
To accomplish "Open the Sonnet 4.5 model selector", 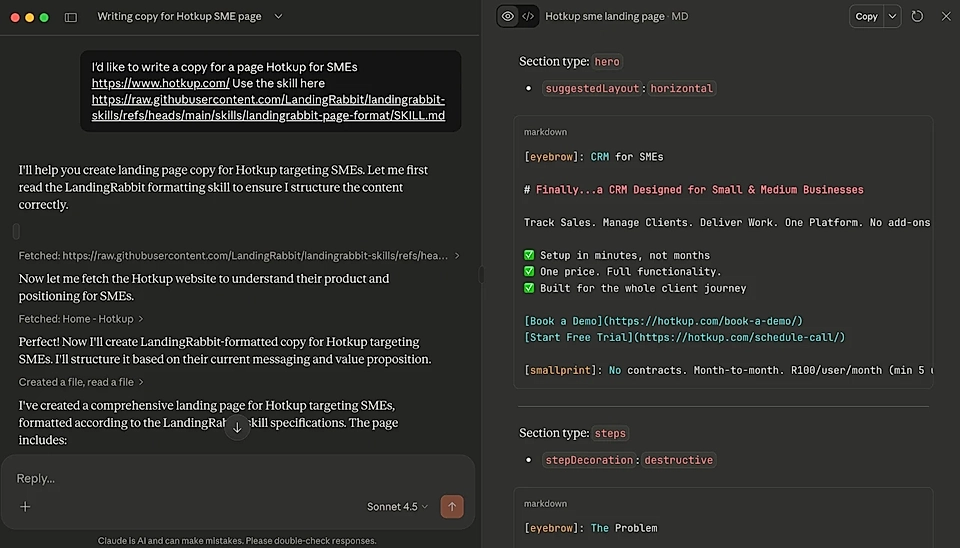I will coord(397,506).
